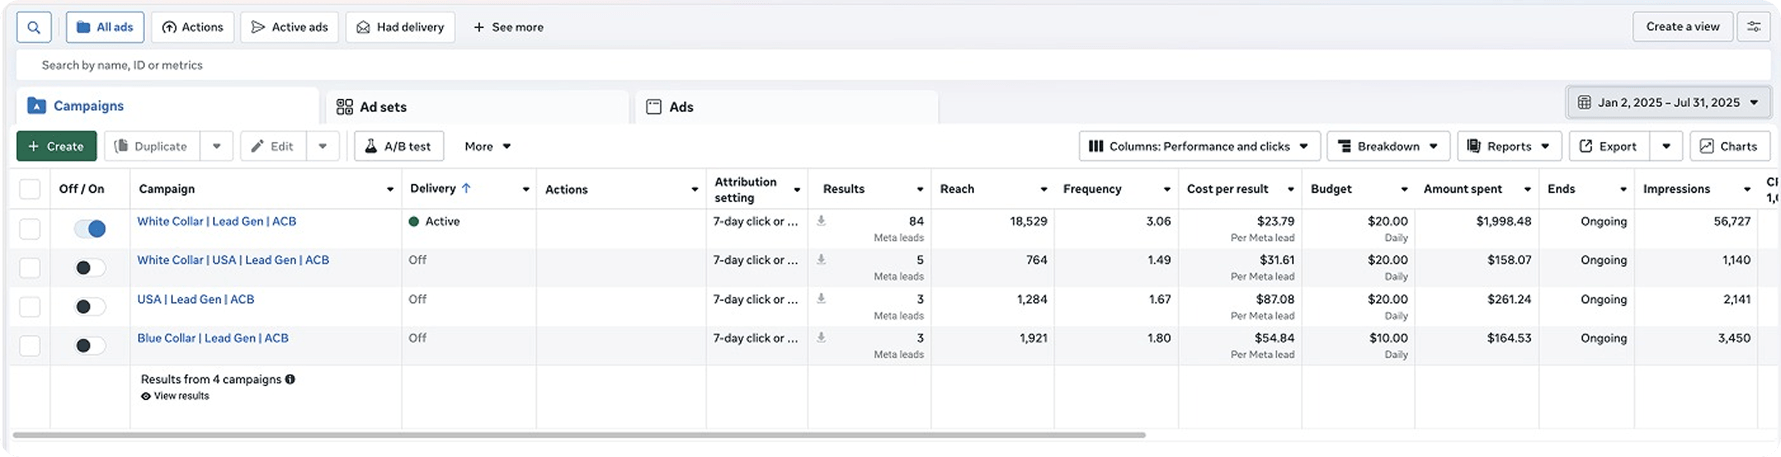Click the eye icon for View results

146,397
